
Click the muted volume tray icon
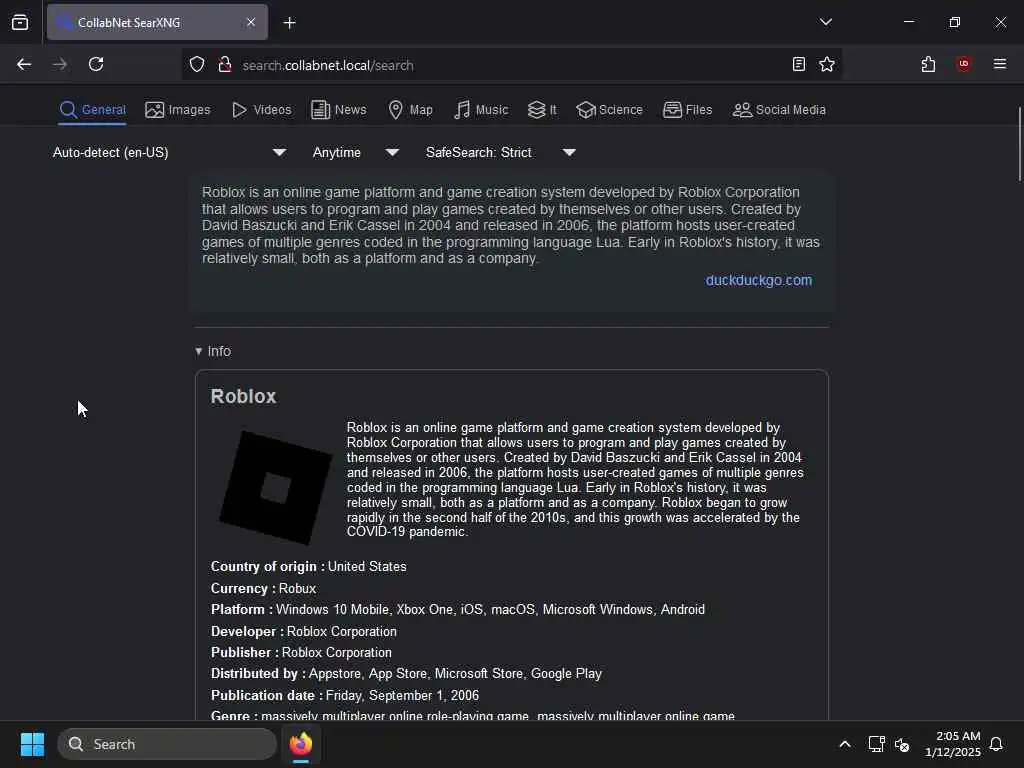[x=903, y=744]
